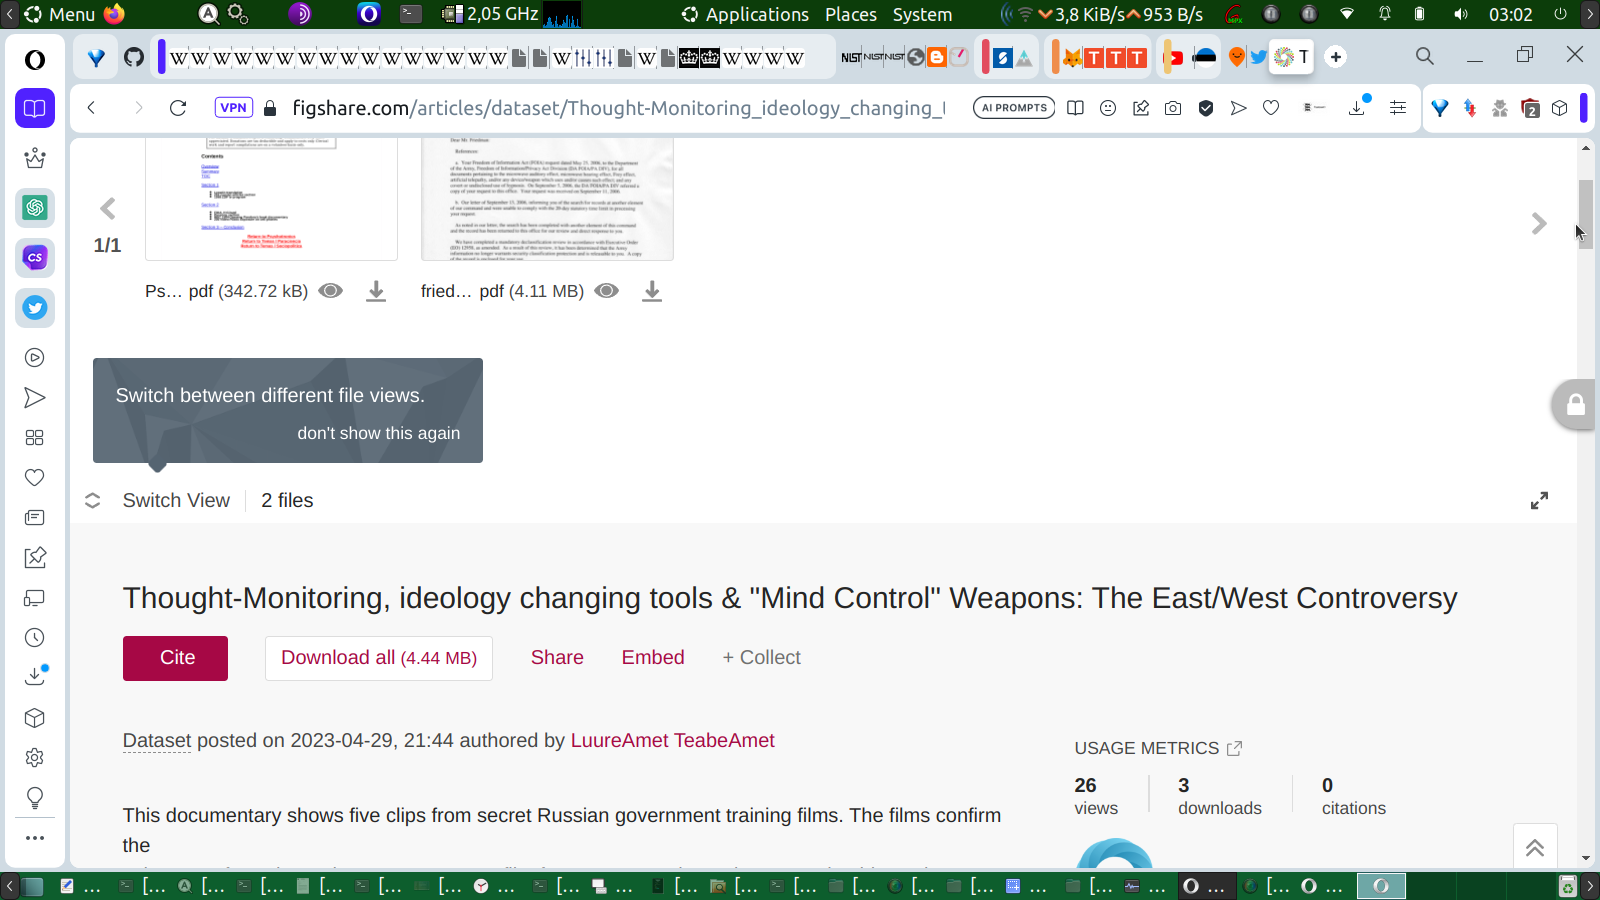The width and height of the screenshot is (1600, 900).
Task: Open Extensions cube icon in sidebar
Action: pos(35,718)
